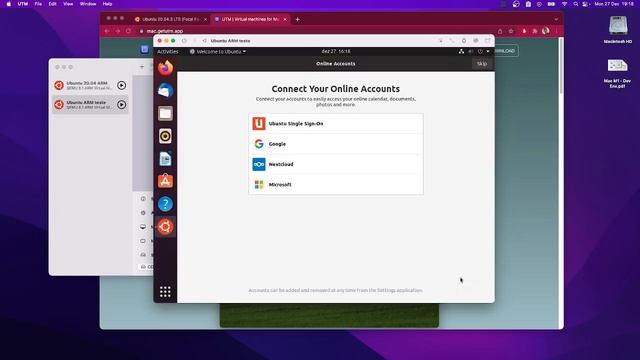Switch to UTM Virtual machines browser tab
The height and width of the screenshot is (360, 640).
tap(250, 19)
